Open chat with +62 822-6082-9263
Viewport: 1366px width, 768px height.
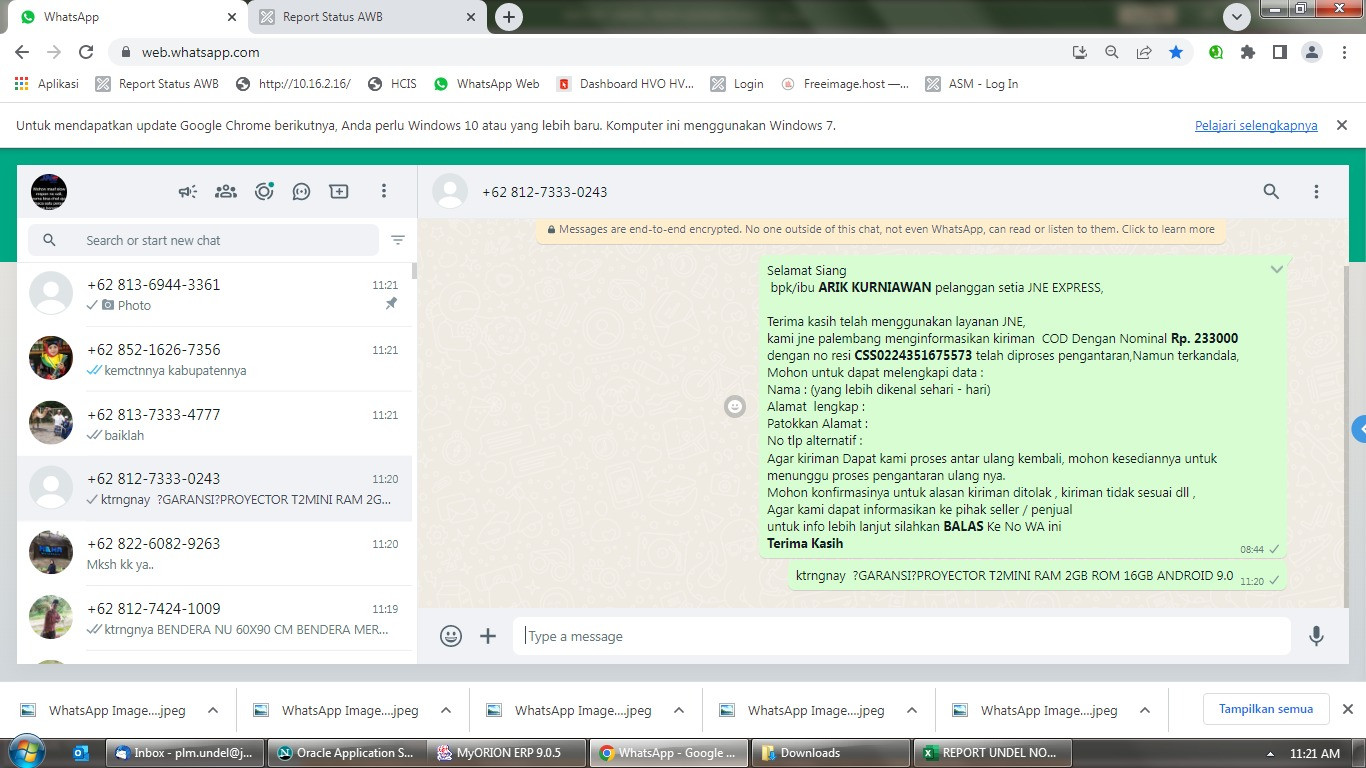[x=215, y=553]
